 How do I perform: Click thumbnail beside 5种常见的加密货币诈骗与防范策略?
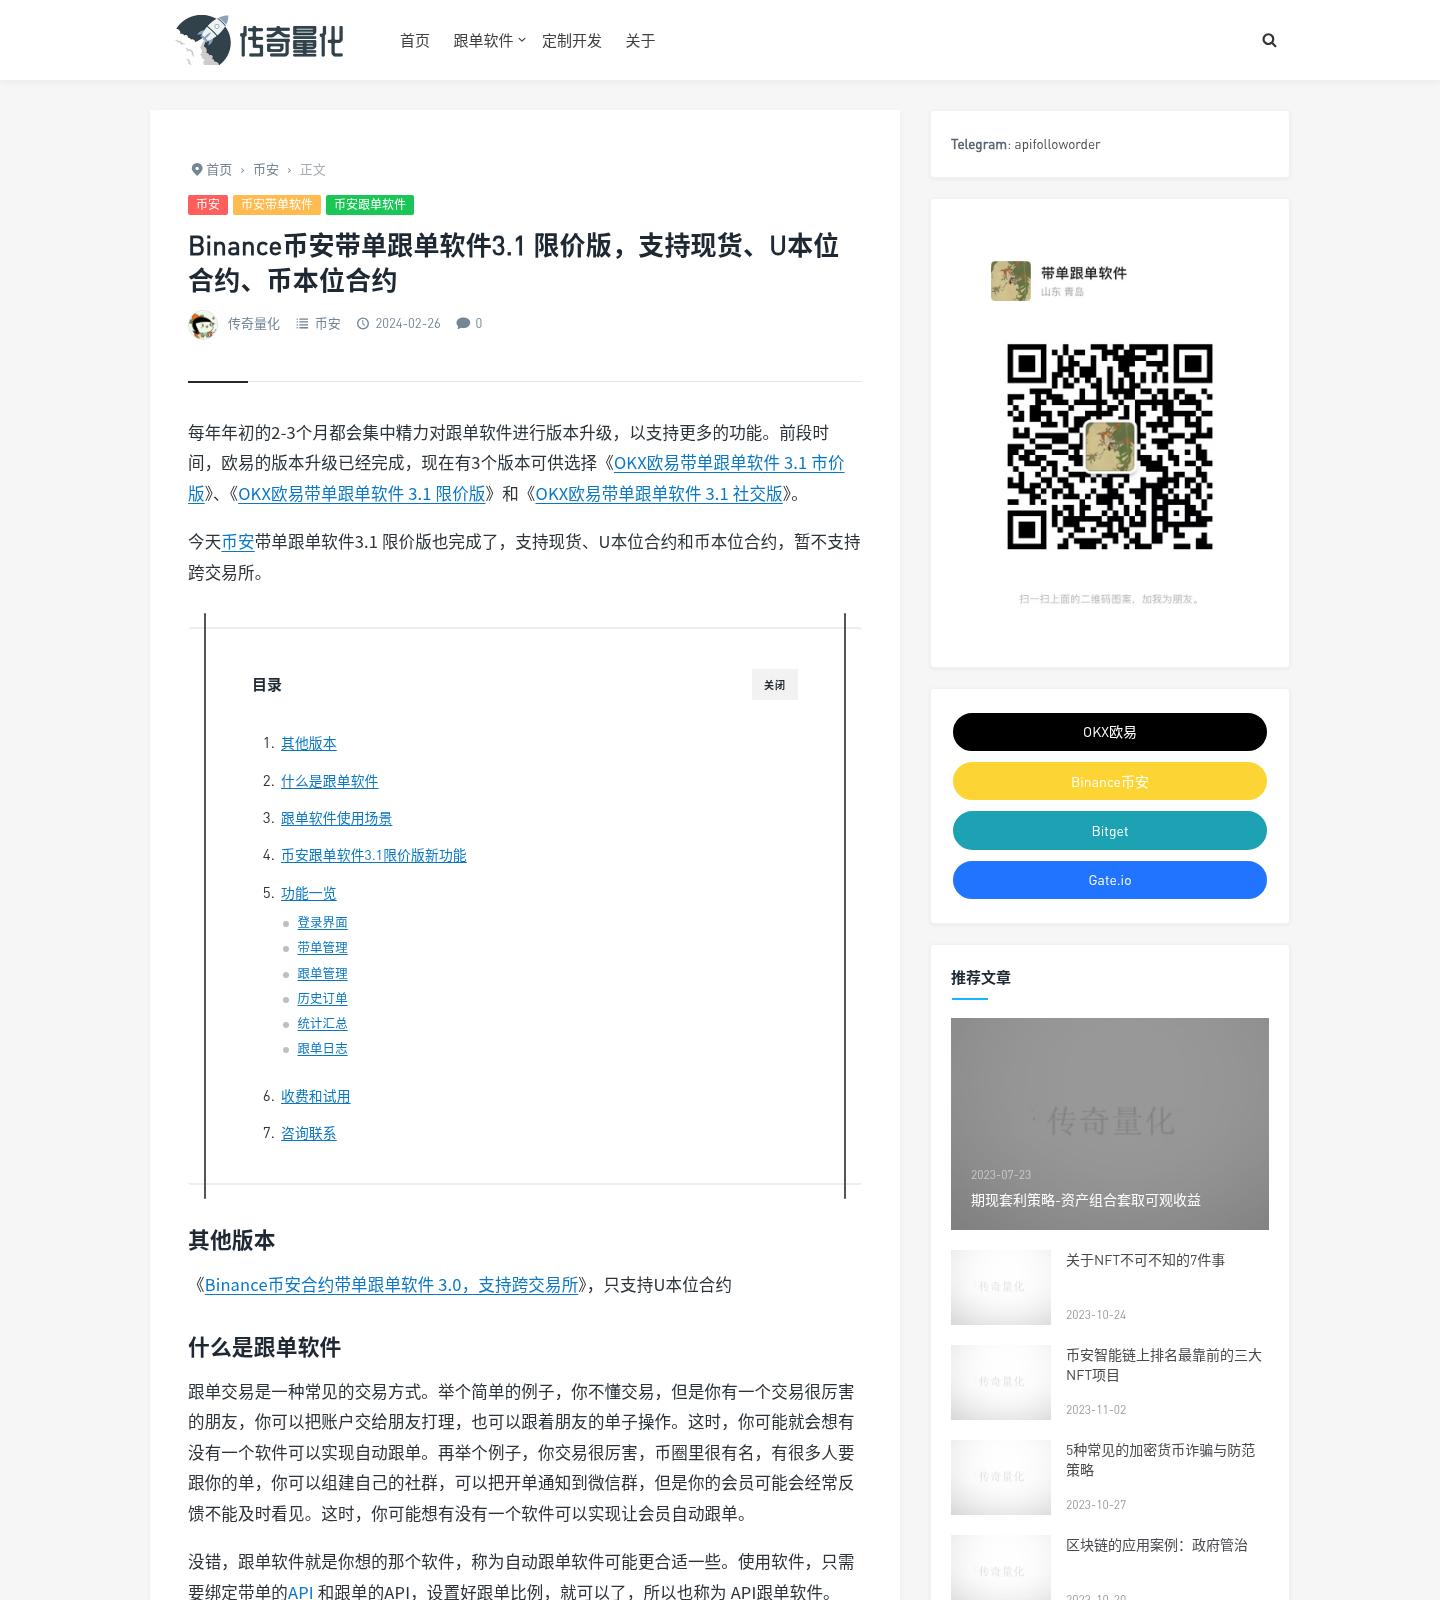1001,1477
